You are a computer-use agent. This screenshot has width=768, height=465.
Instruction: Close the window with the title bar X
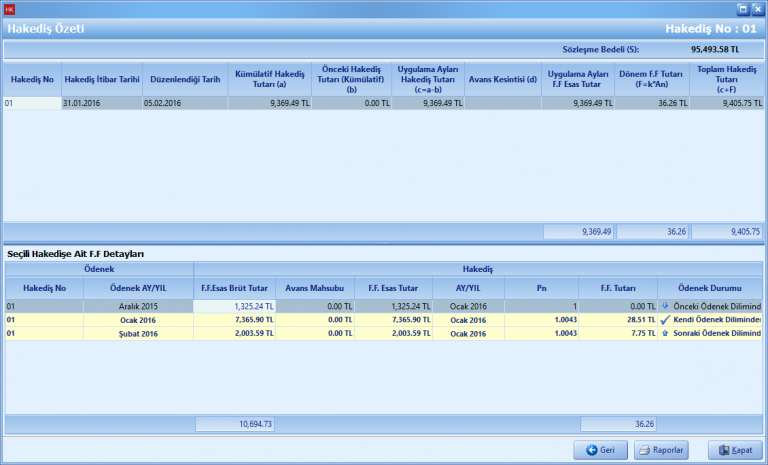tap(758, 9)
